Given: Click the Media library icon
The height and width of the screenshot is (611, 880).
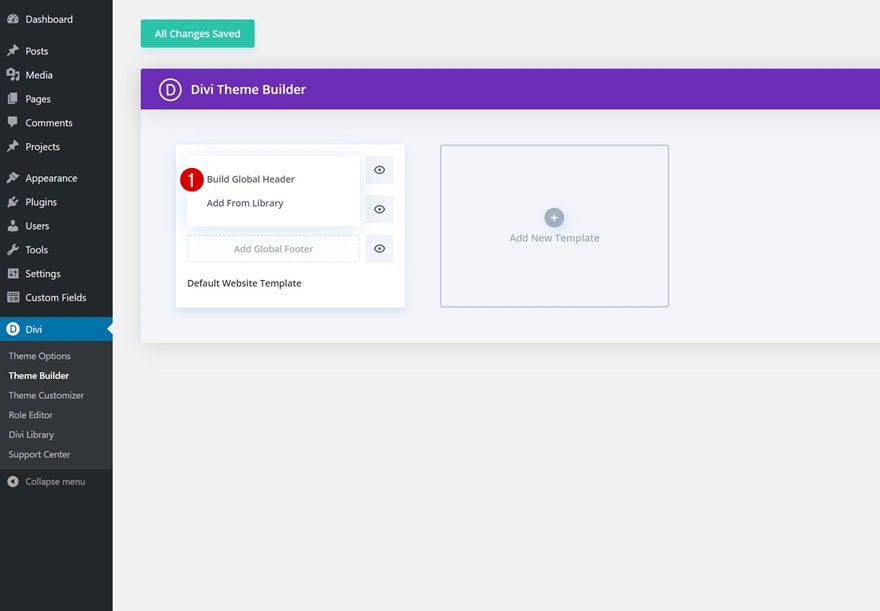Looking at the screenshot, I should [x=13, y=75].
